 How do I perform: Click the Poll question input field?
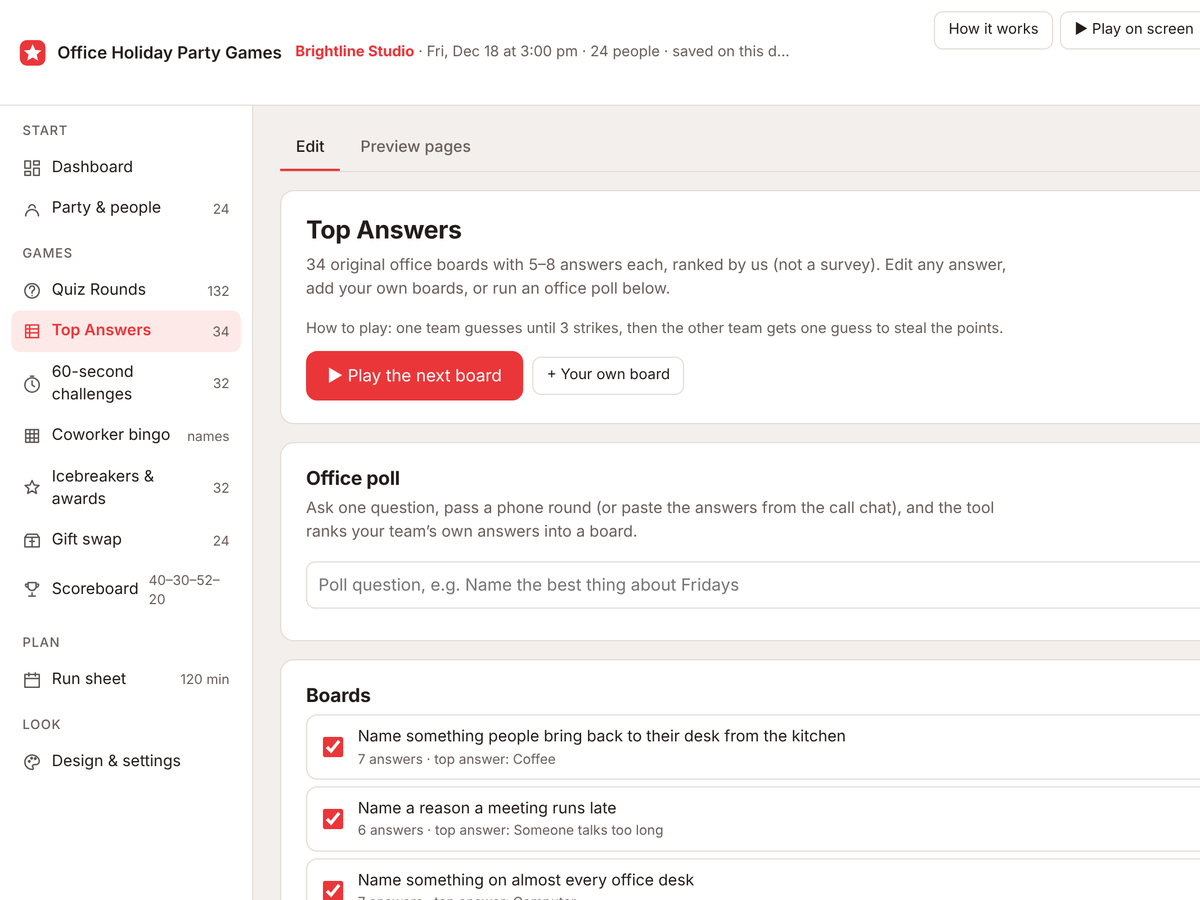coord(753,585)
